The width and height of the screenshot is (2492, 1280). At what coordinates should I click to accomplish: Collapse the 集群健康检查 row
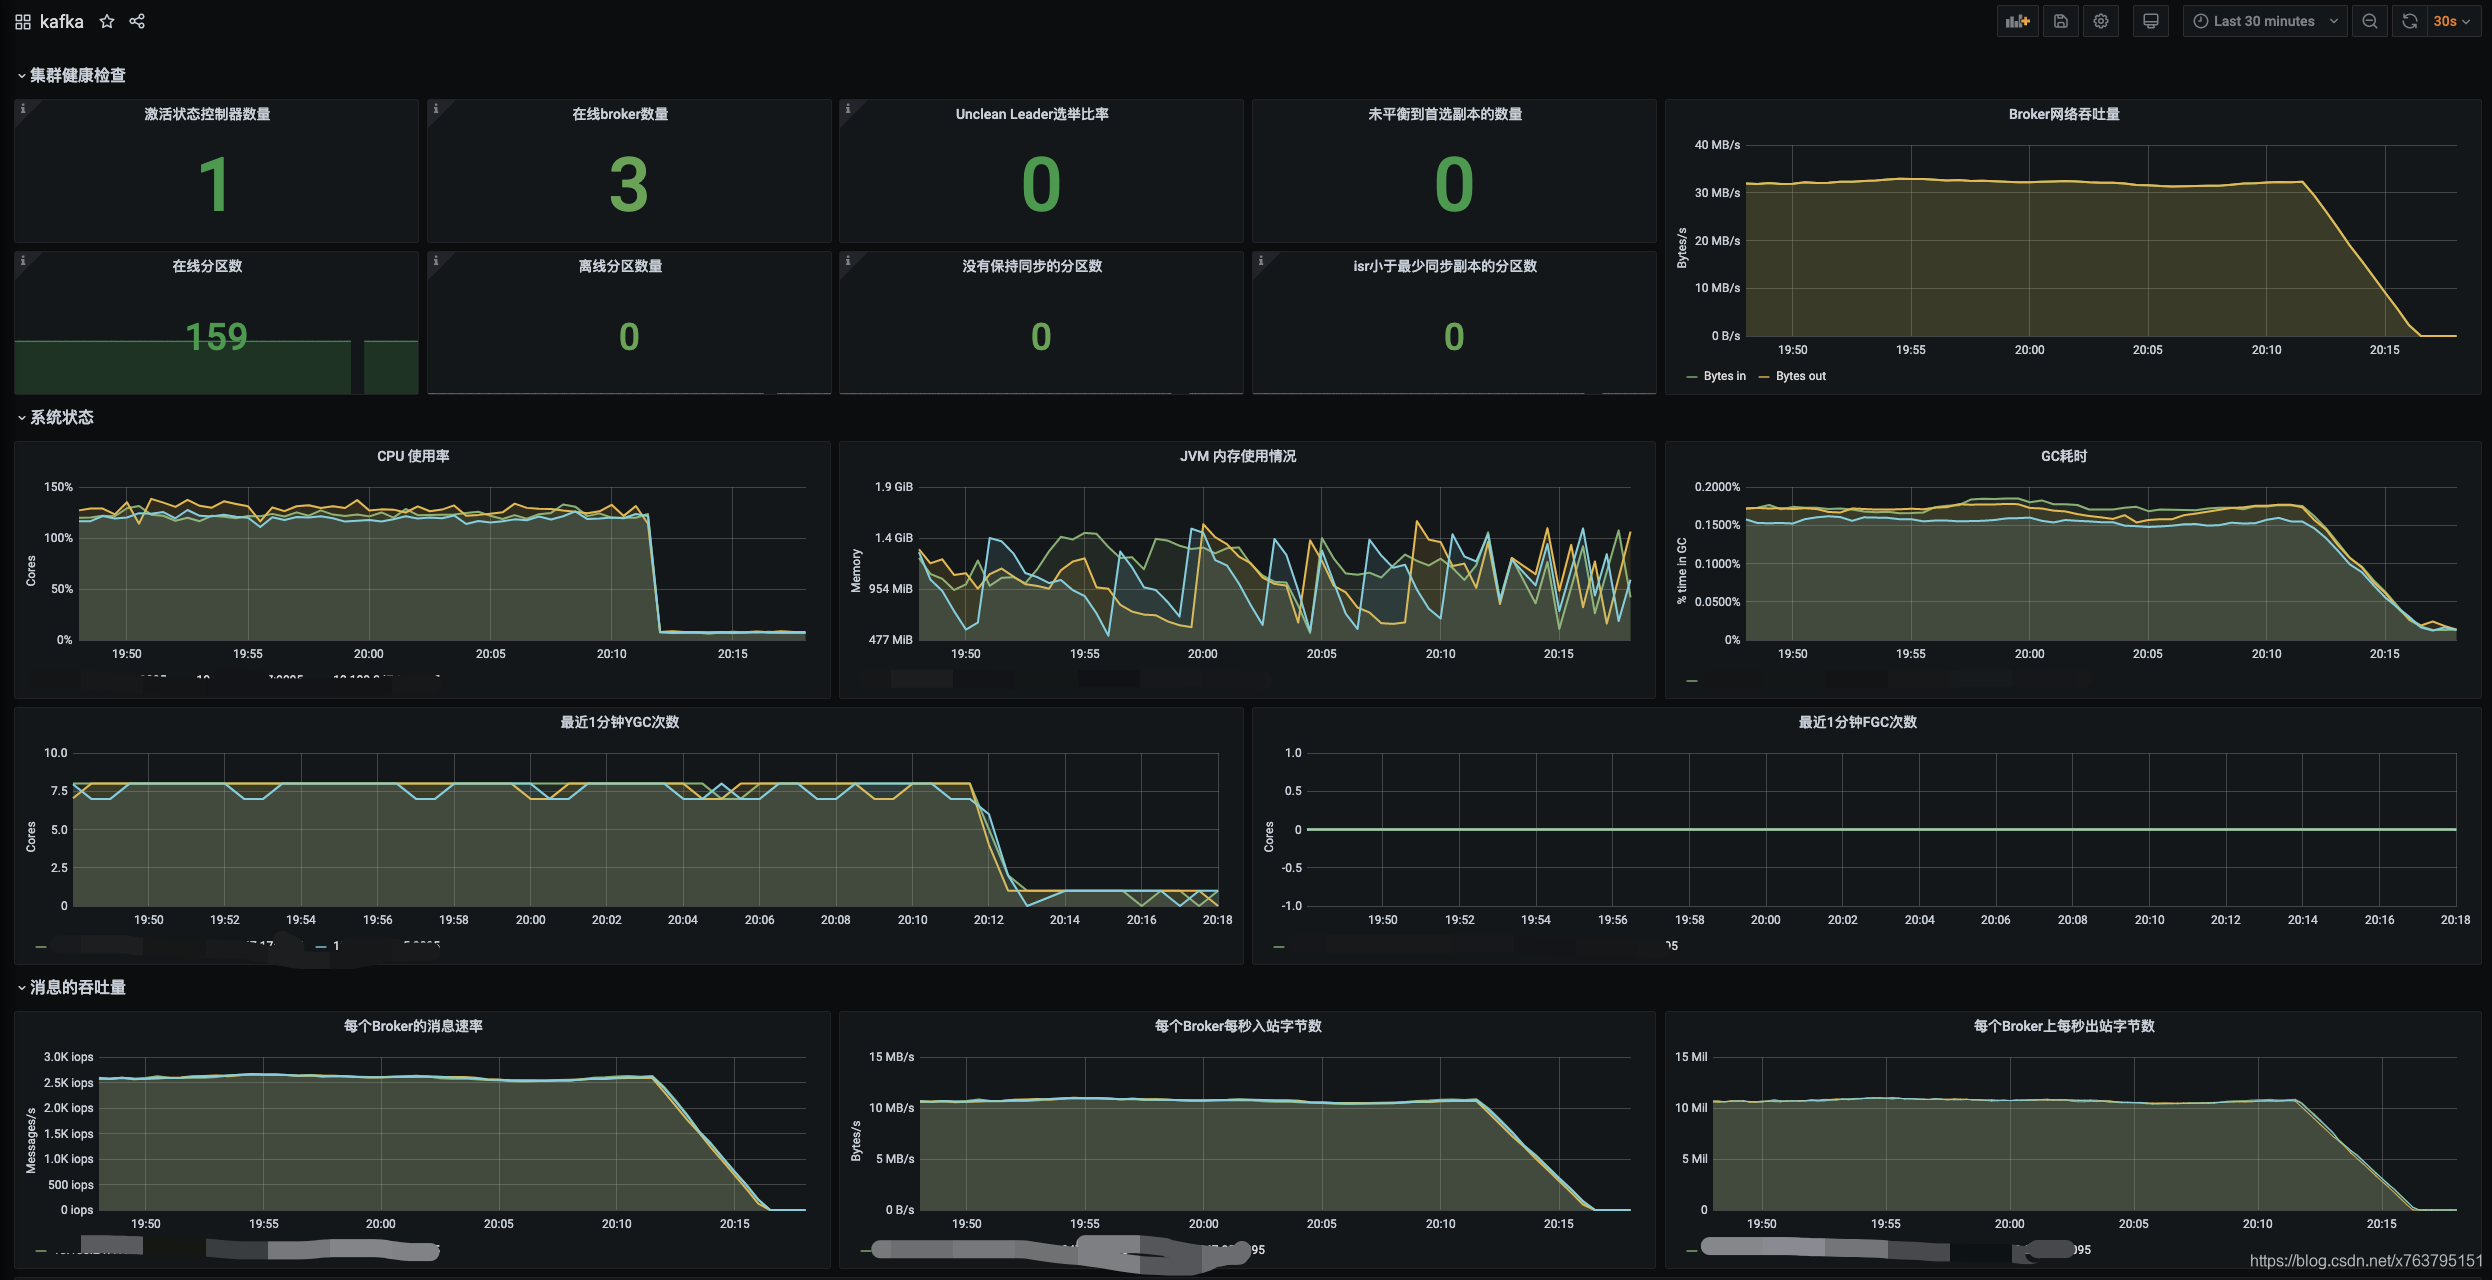77,75
